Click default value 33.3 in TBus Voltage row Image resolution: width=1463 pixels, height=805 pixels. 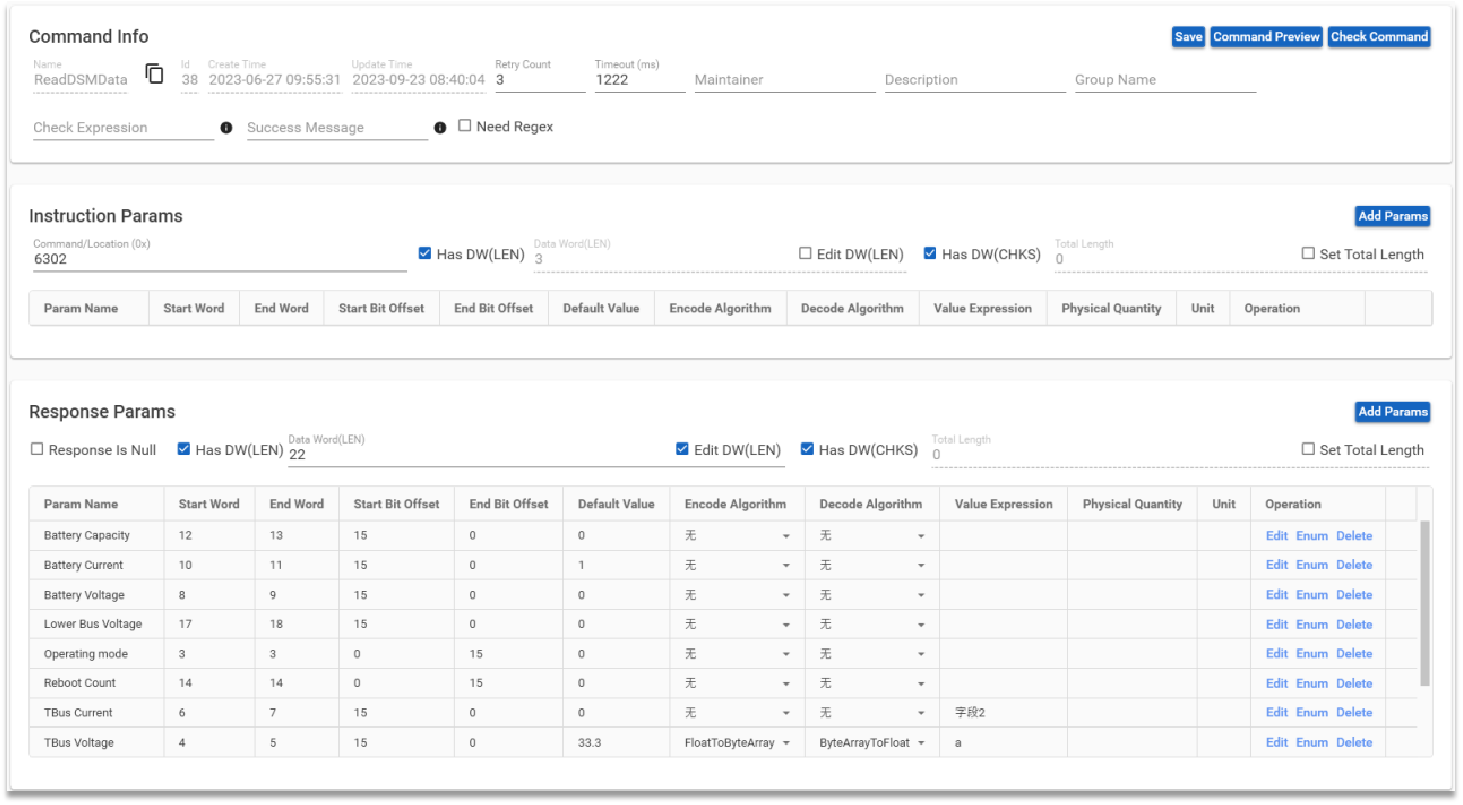pyautogui.click(x=589, y=743)
